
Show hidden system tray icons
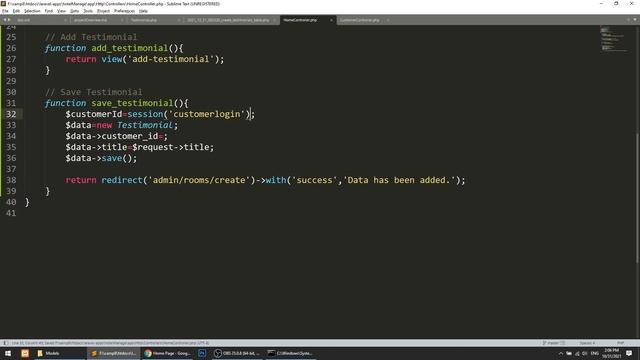[x=560, y=353]
